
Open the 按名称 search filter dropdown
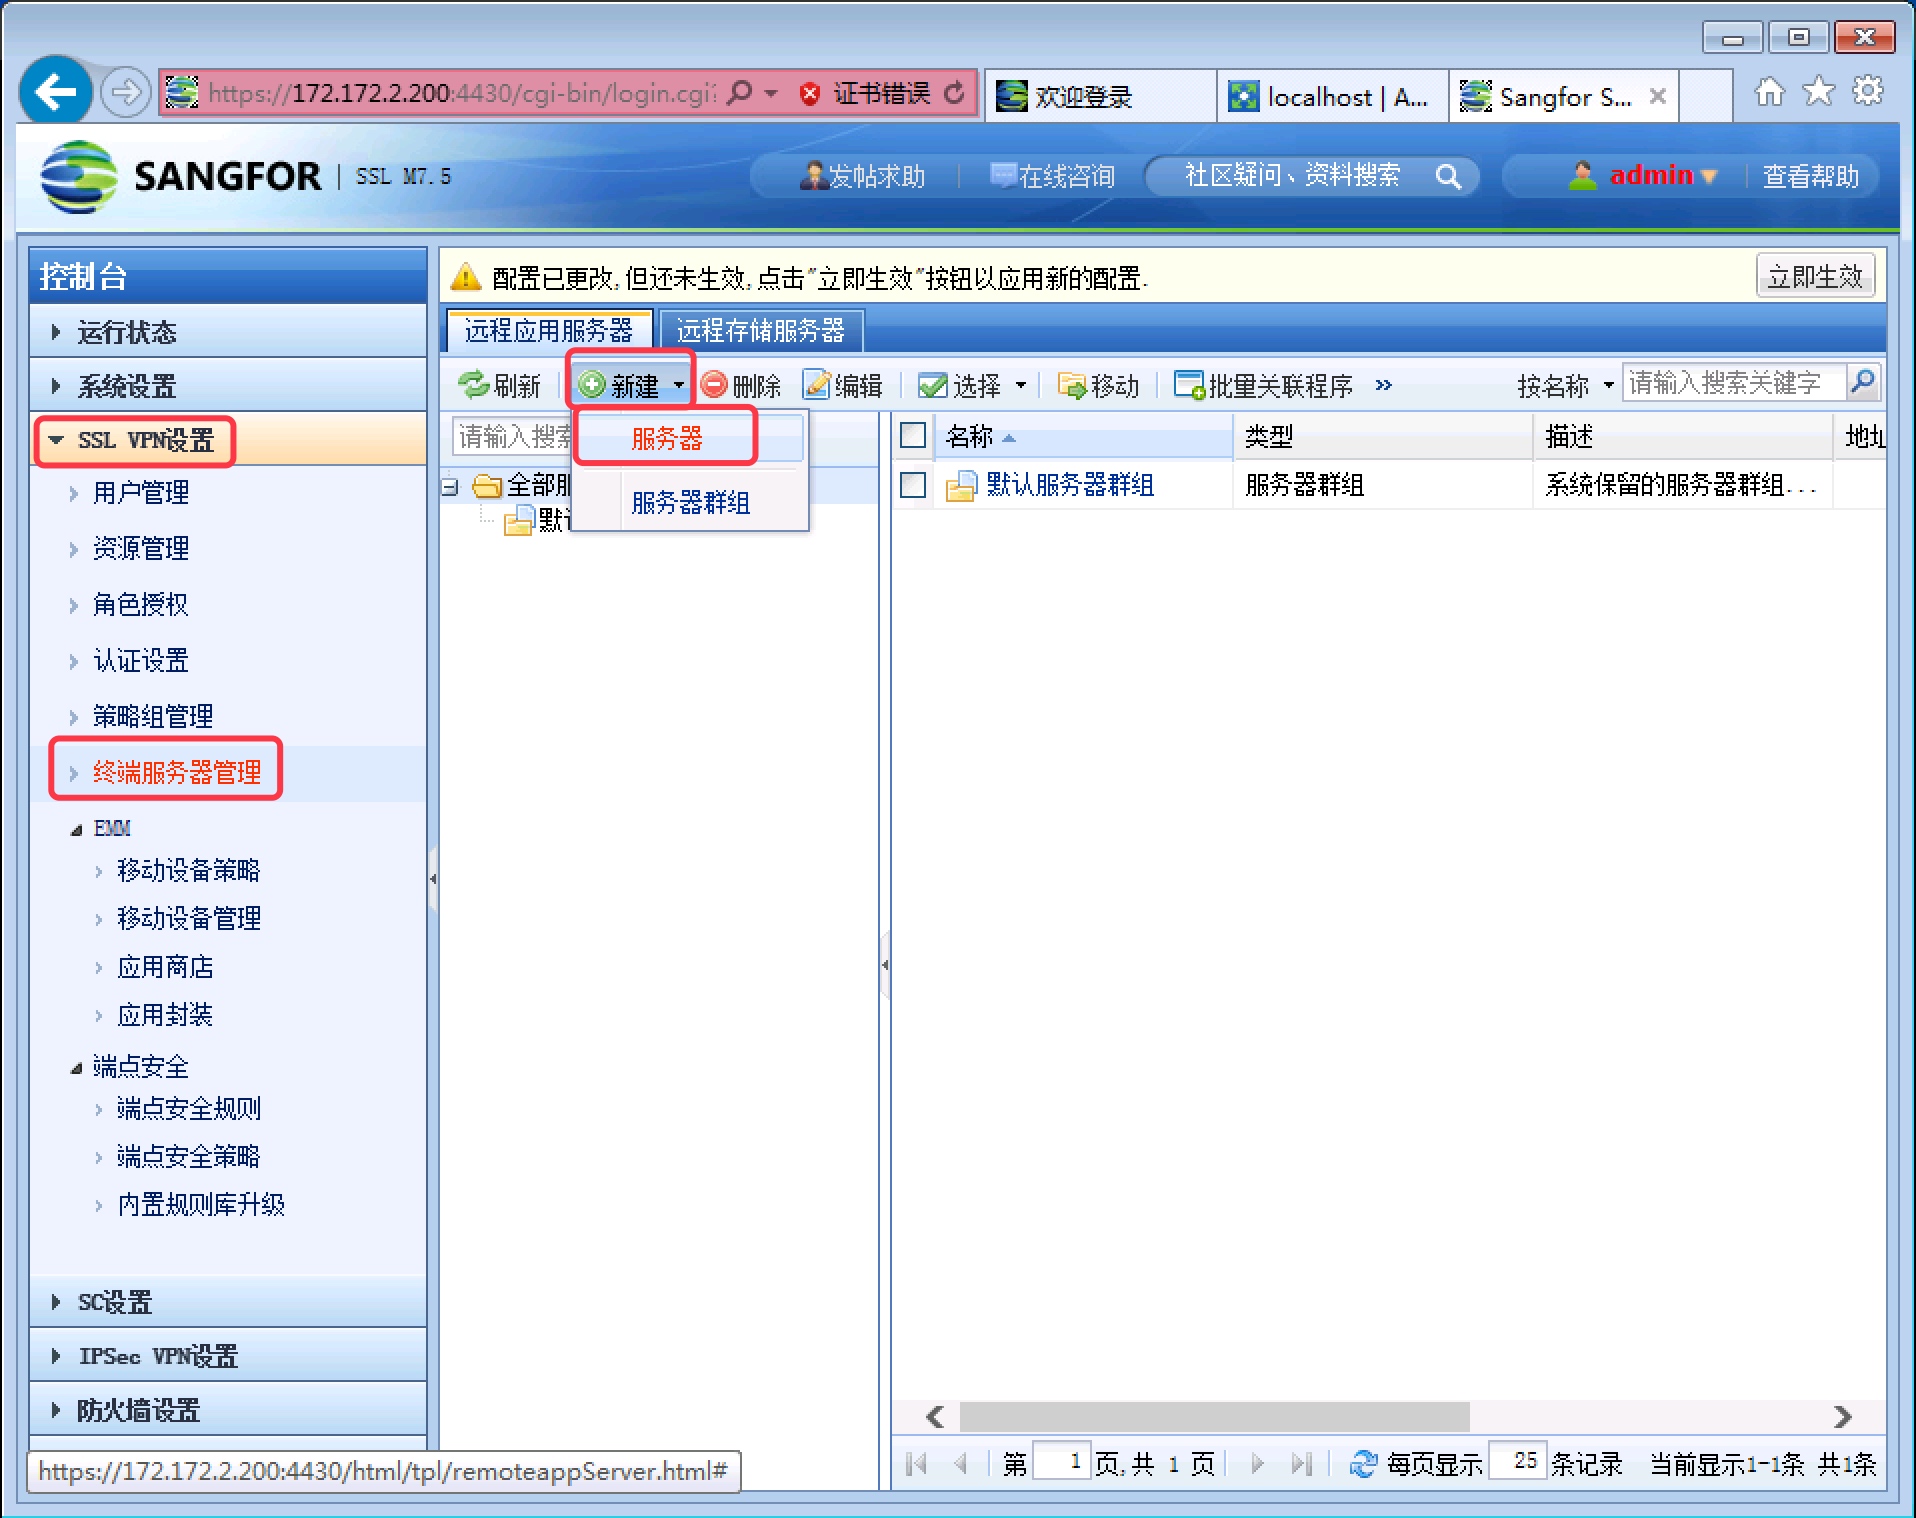point(1565,385)
